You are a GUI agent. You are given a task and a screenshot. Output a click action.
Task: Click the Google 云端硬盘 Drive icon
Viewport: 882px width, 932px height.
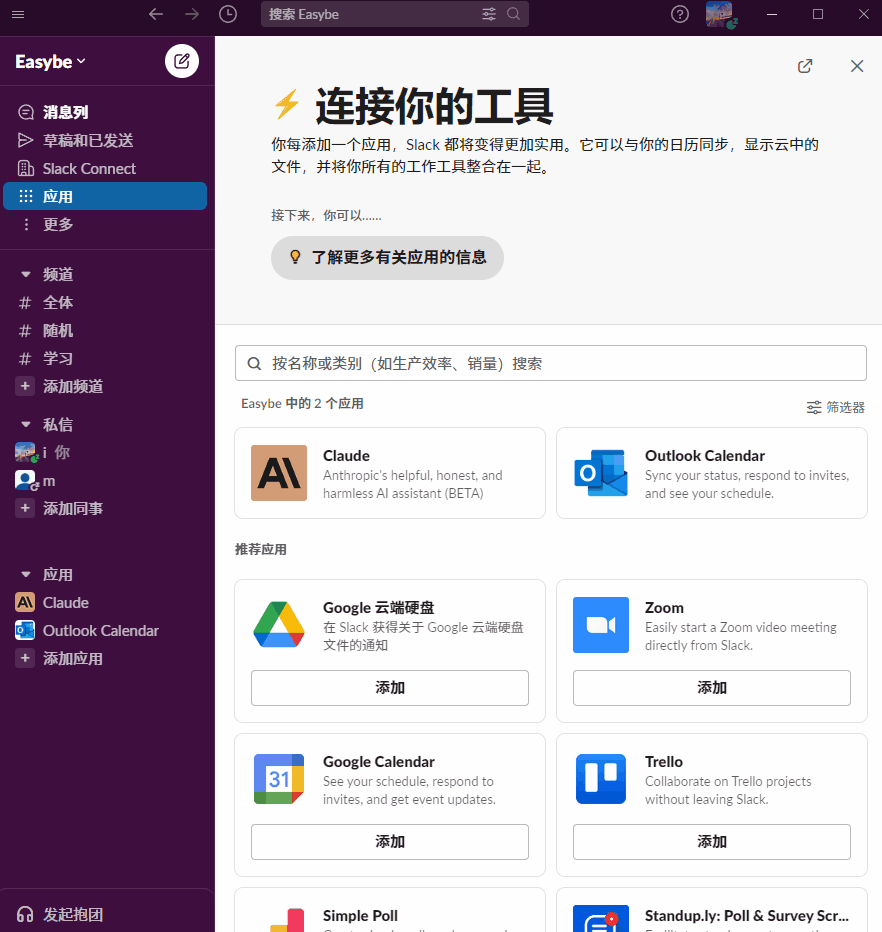point(279,625)
